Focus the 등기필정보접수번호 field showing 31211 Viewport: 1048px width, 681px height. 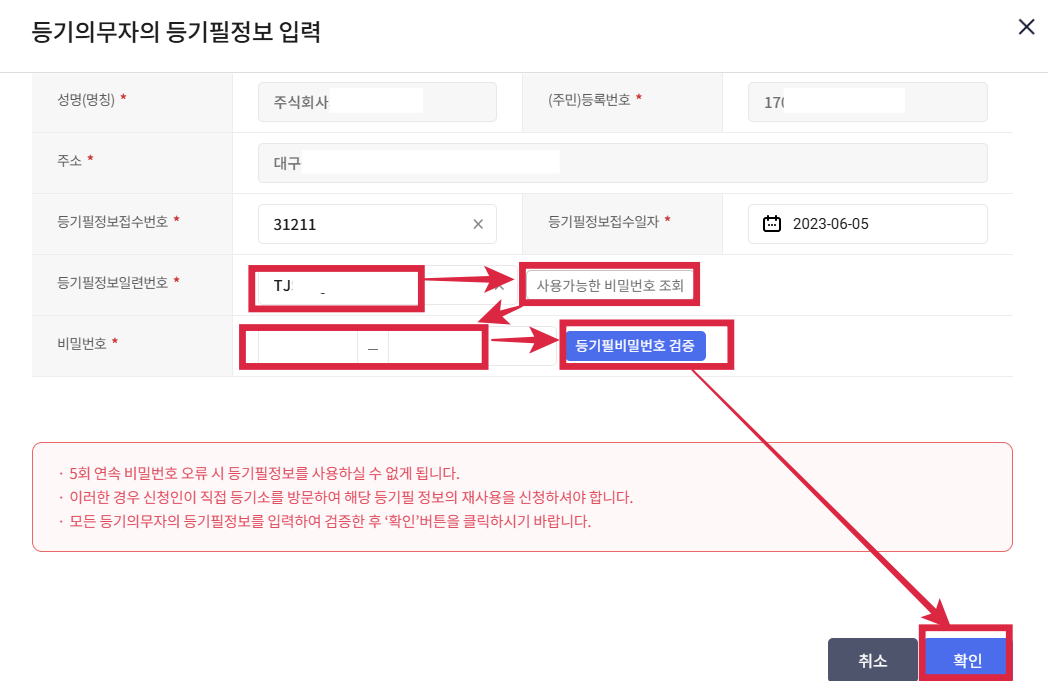pos(360,223)
